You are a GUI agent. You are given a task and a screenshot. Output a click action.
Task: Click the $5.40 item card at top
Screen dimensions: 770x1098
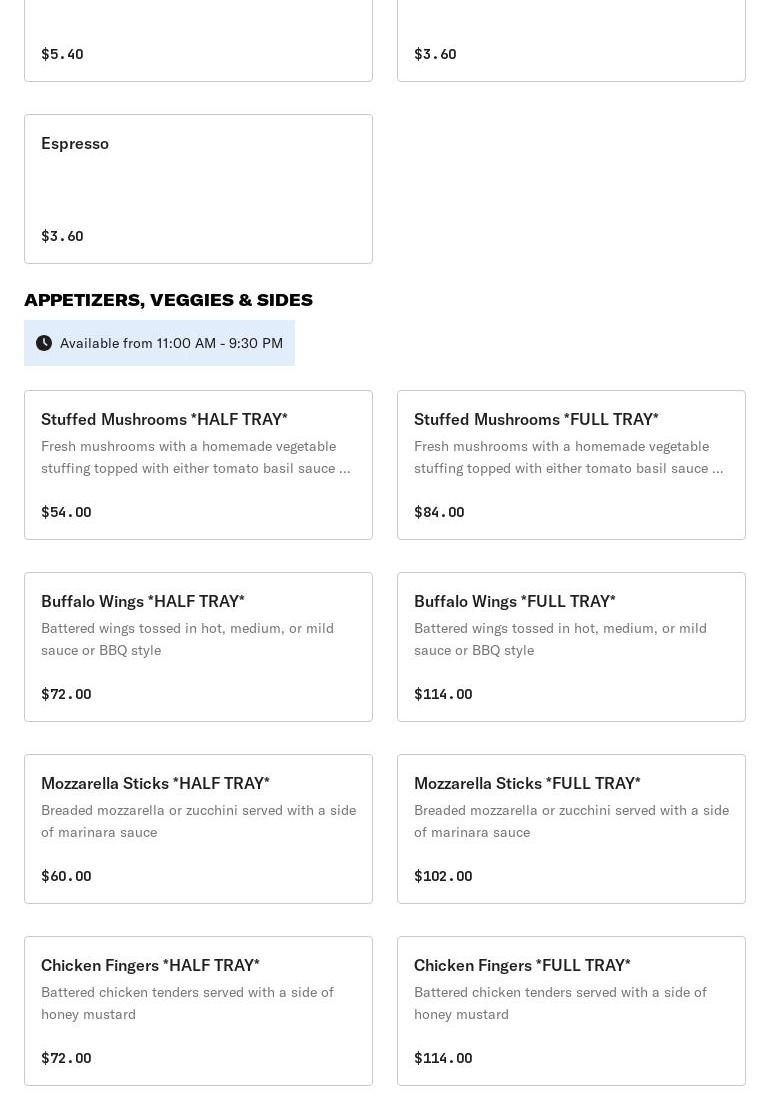198,40
